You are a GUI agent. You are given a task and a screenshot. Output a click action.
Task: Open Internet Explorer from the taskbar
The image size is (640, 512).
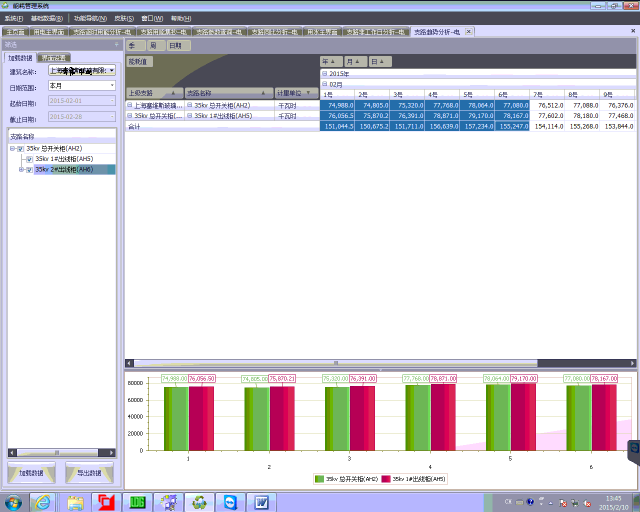click(46, 501)
